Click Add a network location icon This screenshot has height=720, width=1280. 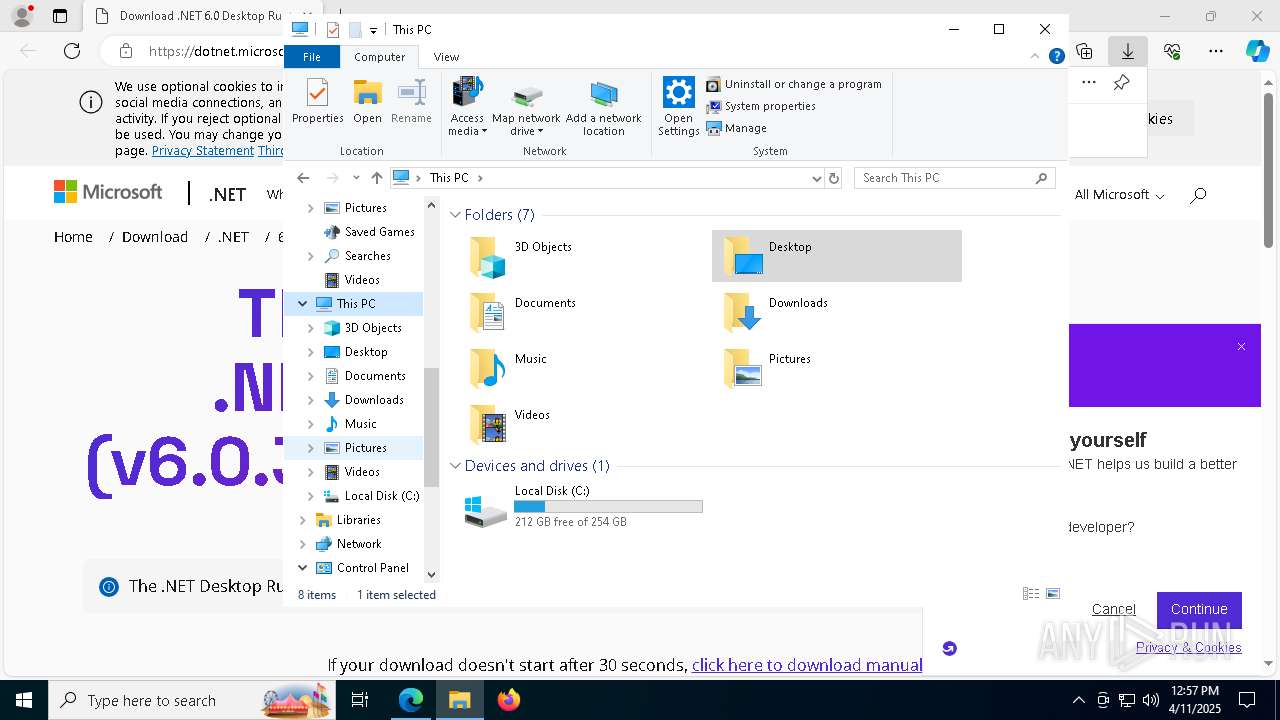coord(603,107)
